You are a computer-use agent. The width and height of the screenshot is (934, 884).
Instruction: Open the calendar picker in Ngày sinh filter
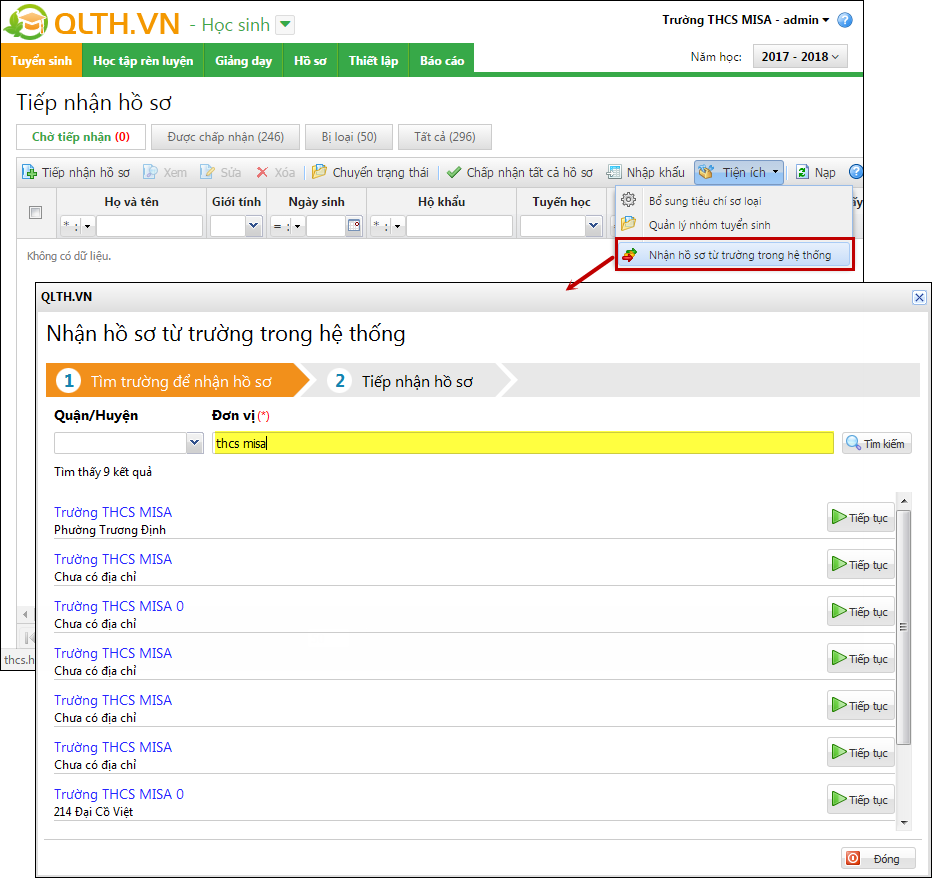pyautogui.click(x=354, y=226)
